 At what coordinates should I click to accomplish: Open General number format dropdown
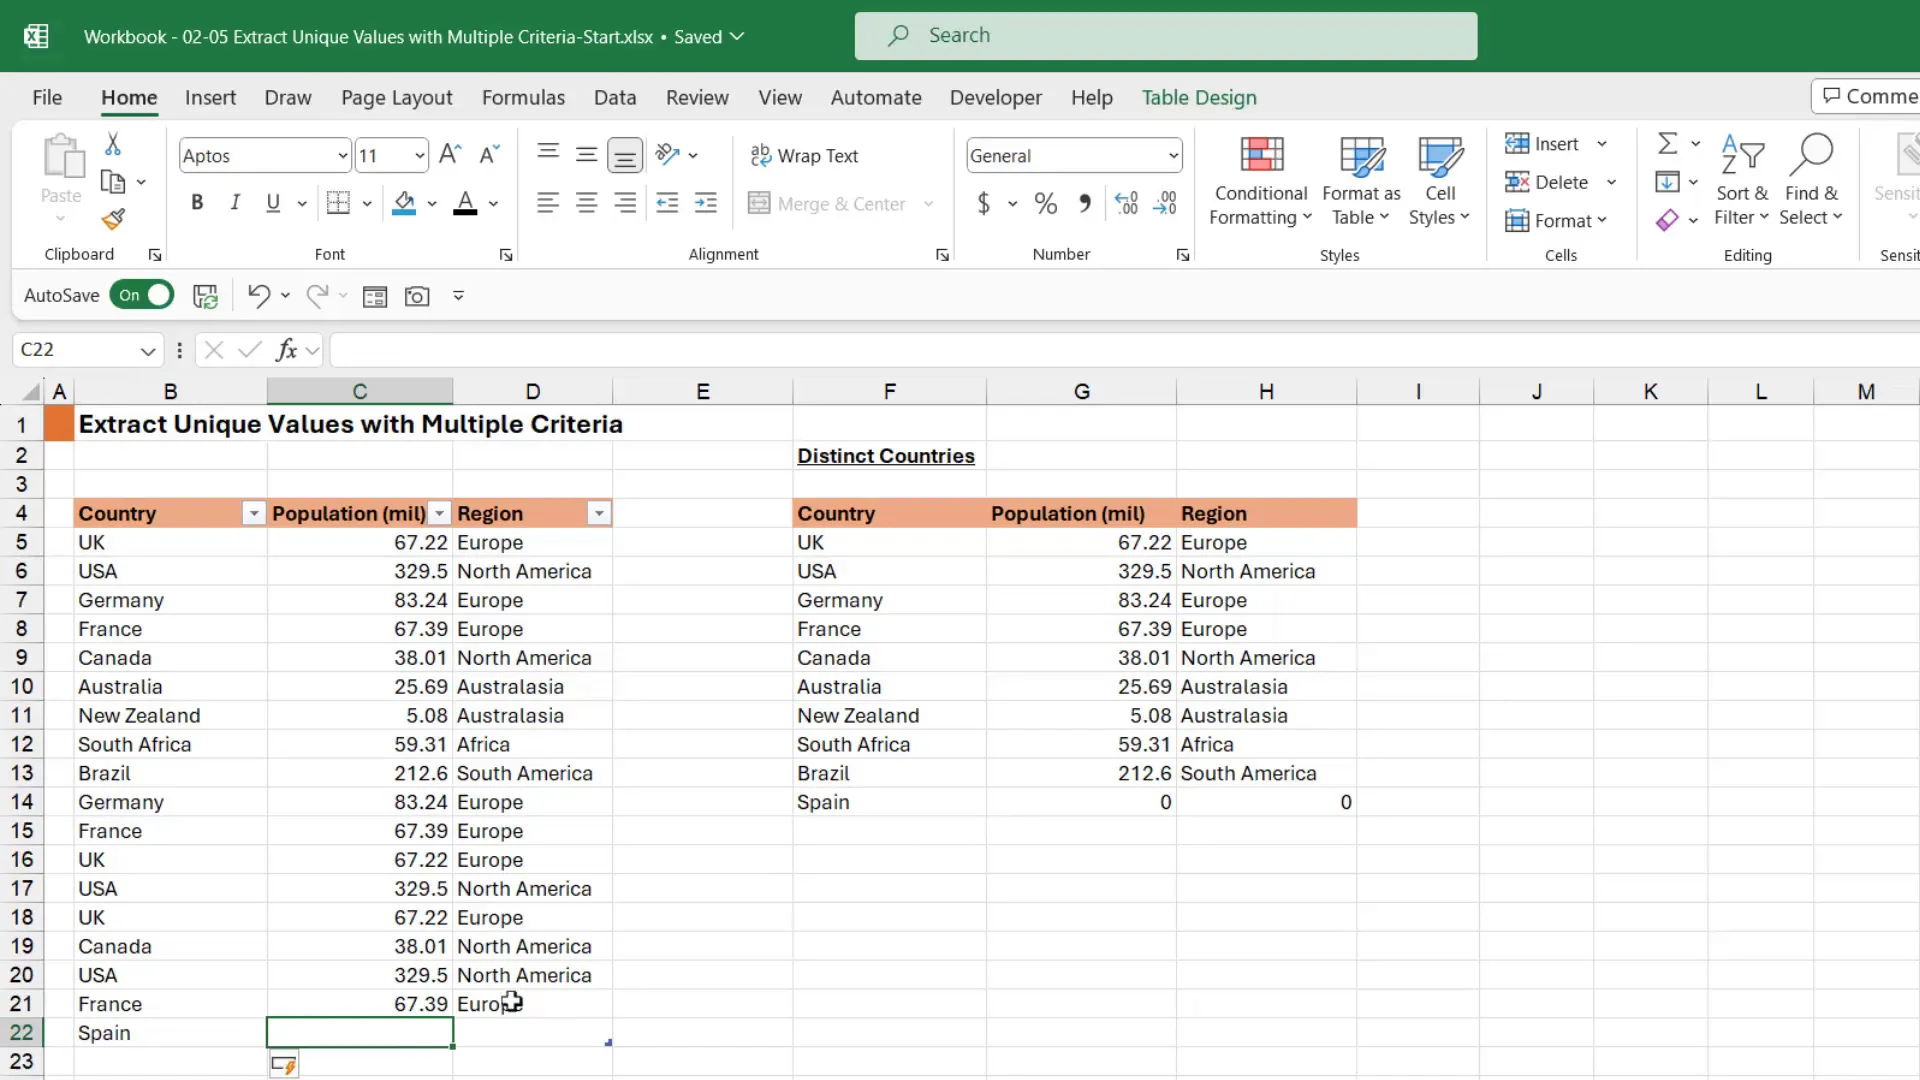coord(1173,156)
